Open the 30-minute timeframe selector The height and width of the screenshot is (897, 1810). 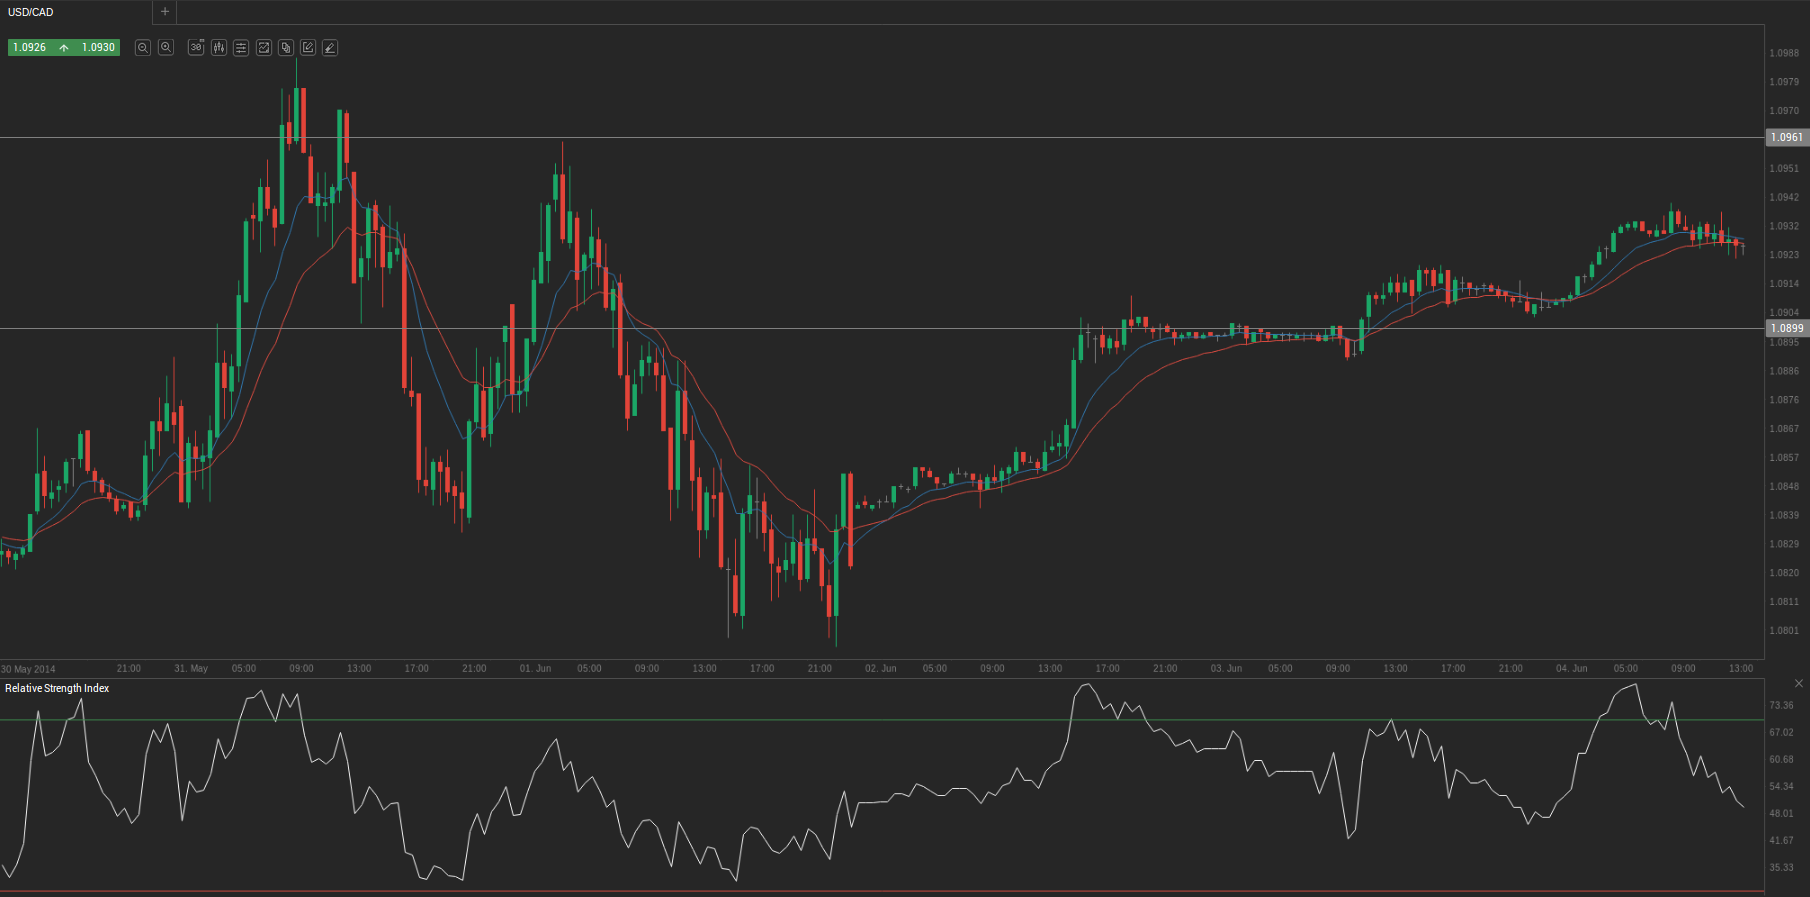point(196,47)
